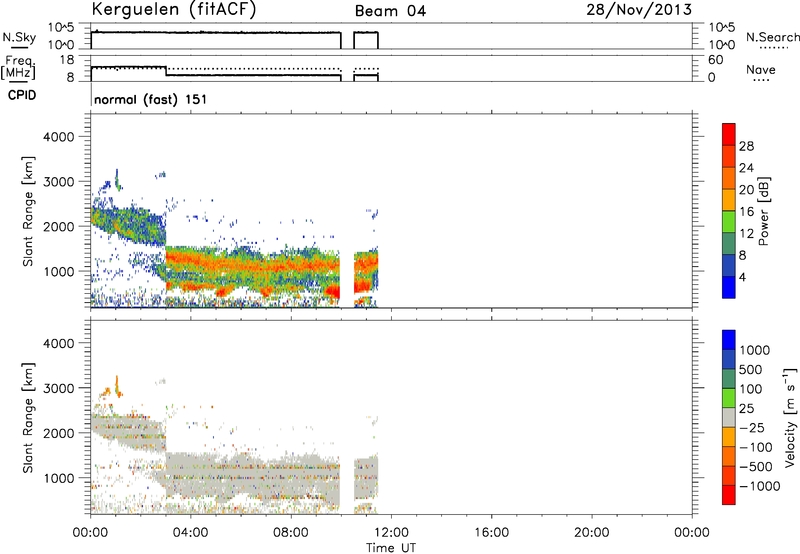Click the '60' tick on the Nave axis

715,60
